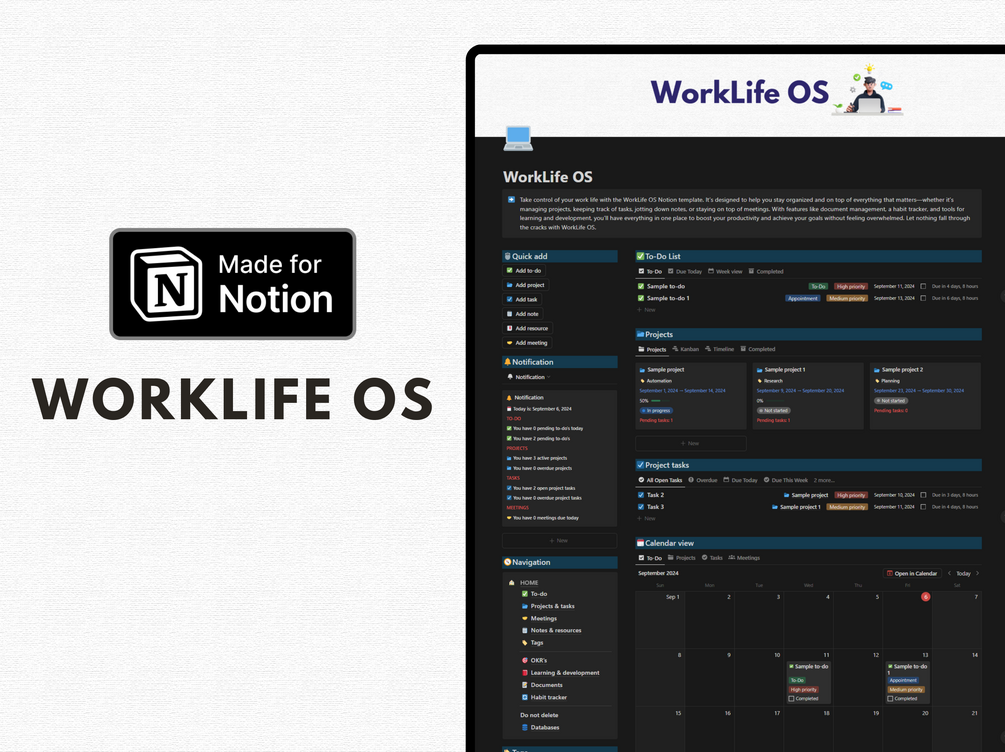Viewport: 1005px width, 752px height.
Task: Open the Sample to-do event on September 11
Action: point(808,683)
